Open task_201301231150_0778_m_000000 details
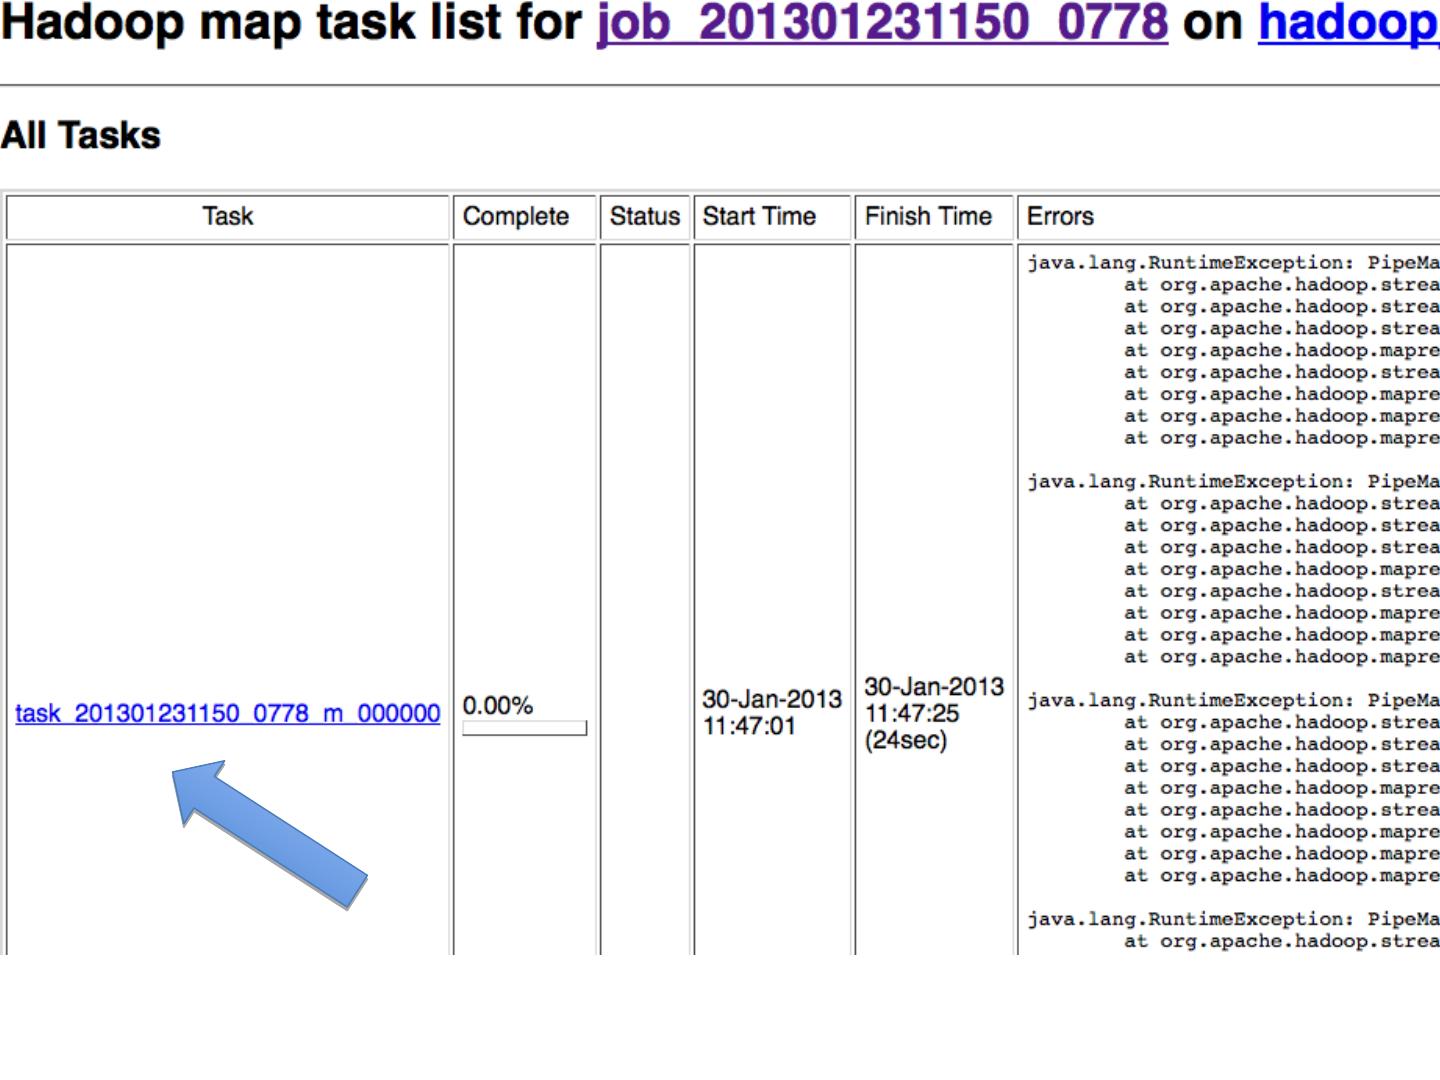The height and width of the screenshot is (1080, 1440). pyautogui.click(x=227, y=714)
